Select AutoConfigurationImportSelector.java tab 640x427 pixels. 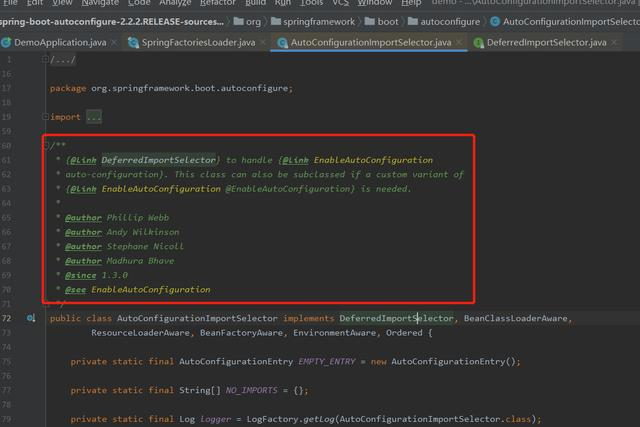coord(371,42)
